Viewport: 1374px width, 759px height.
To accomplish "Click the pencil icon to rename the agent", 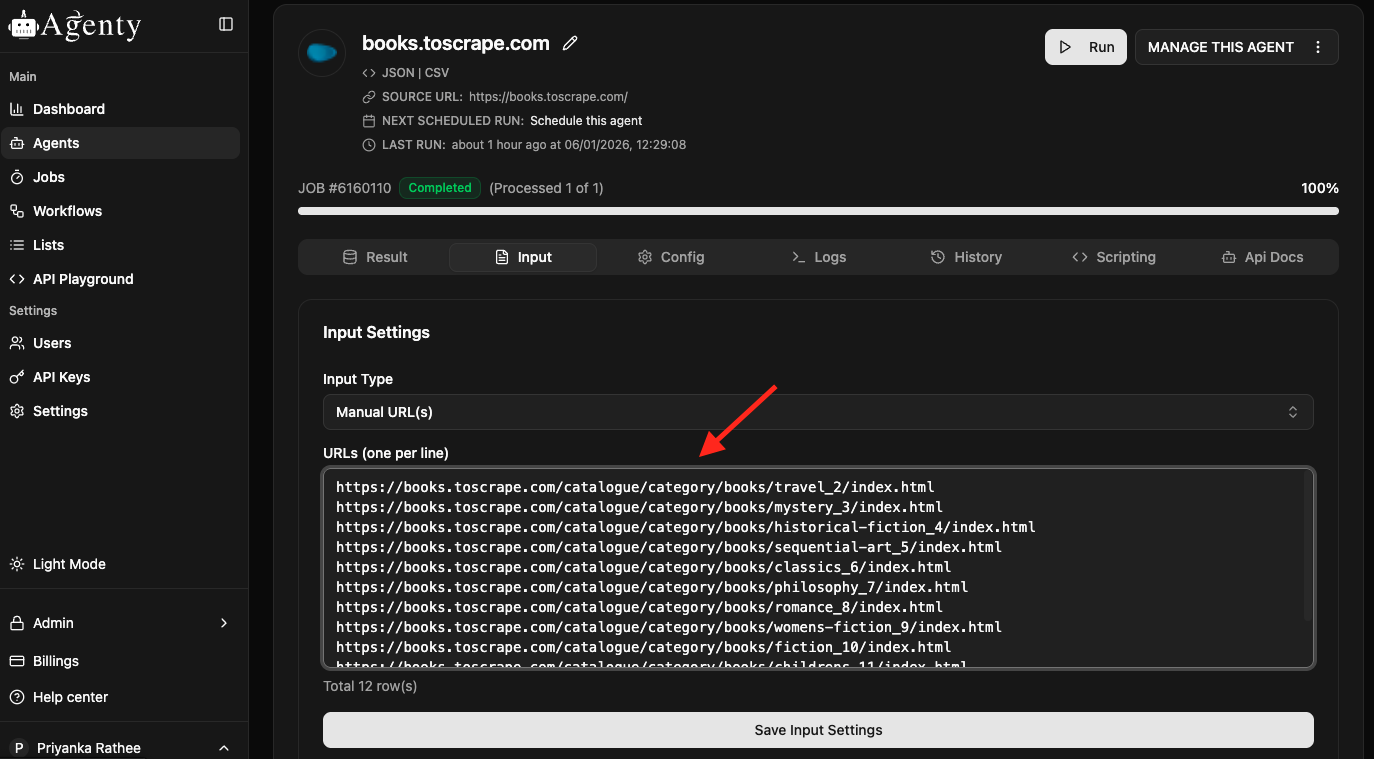I will 570,43.
